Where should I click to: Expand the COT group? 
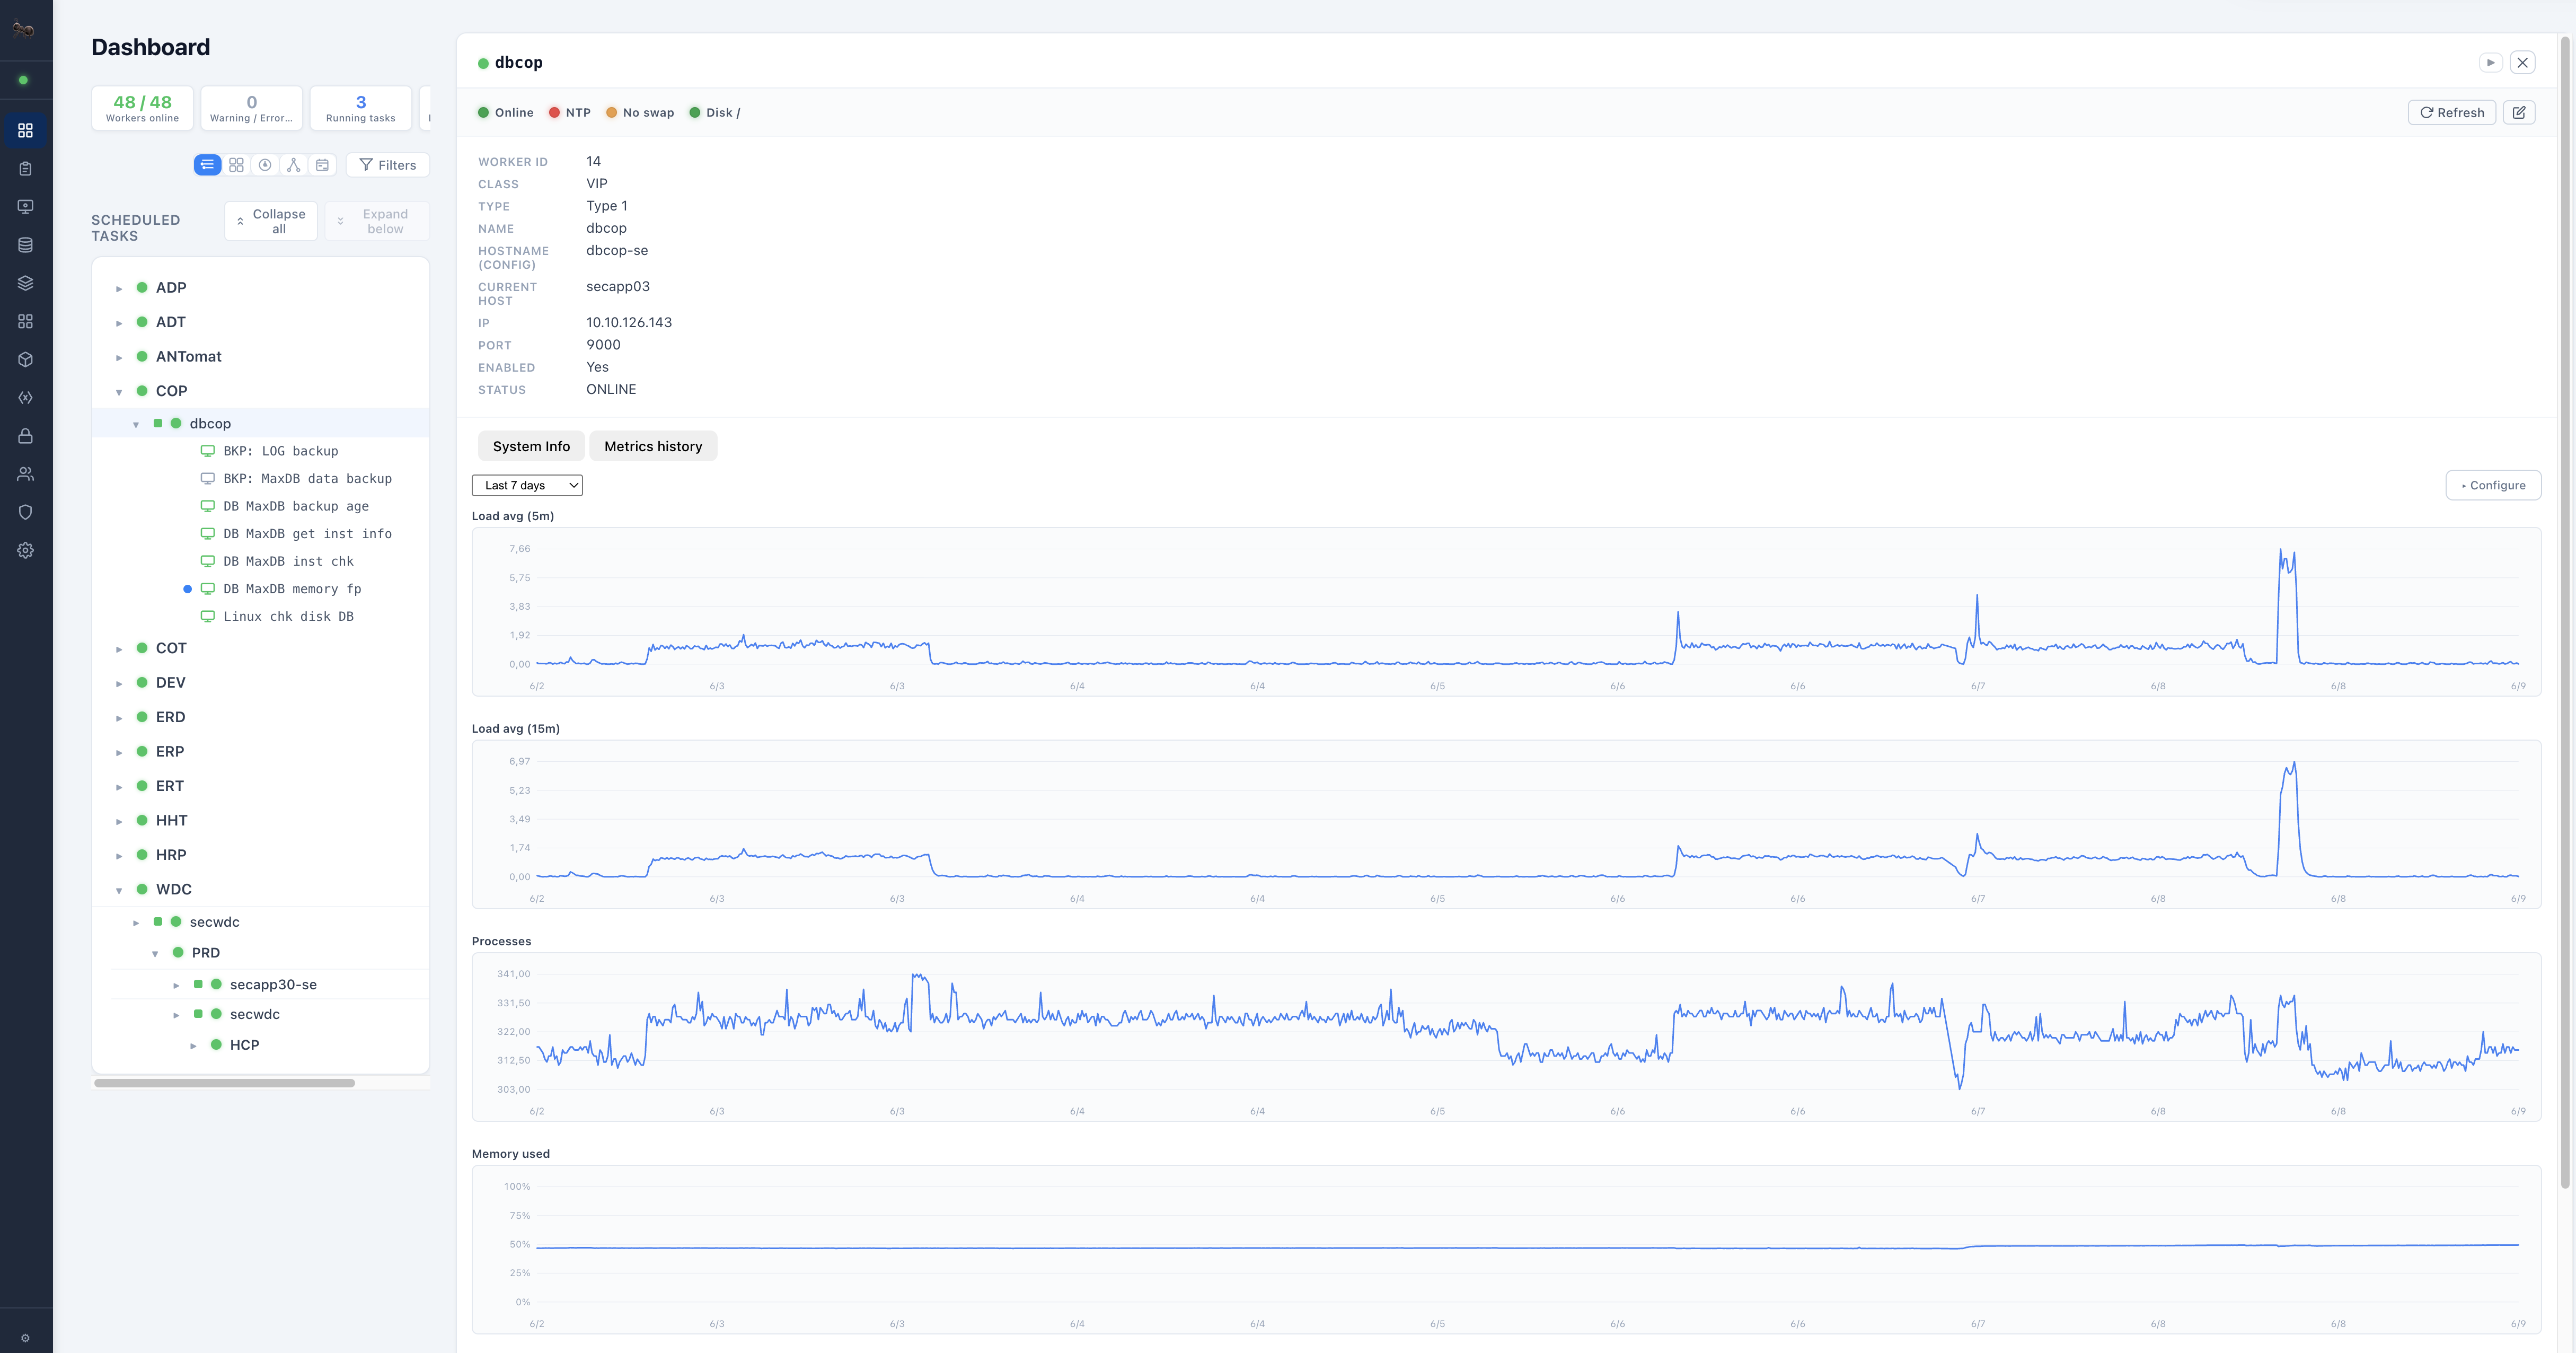click(119, 650)
